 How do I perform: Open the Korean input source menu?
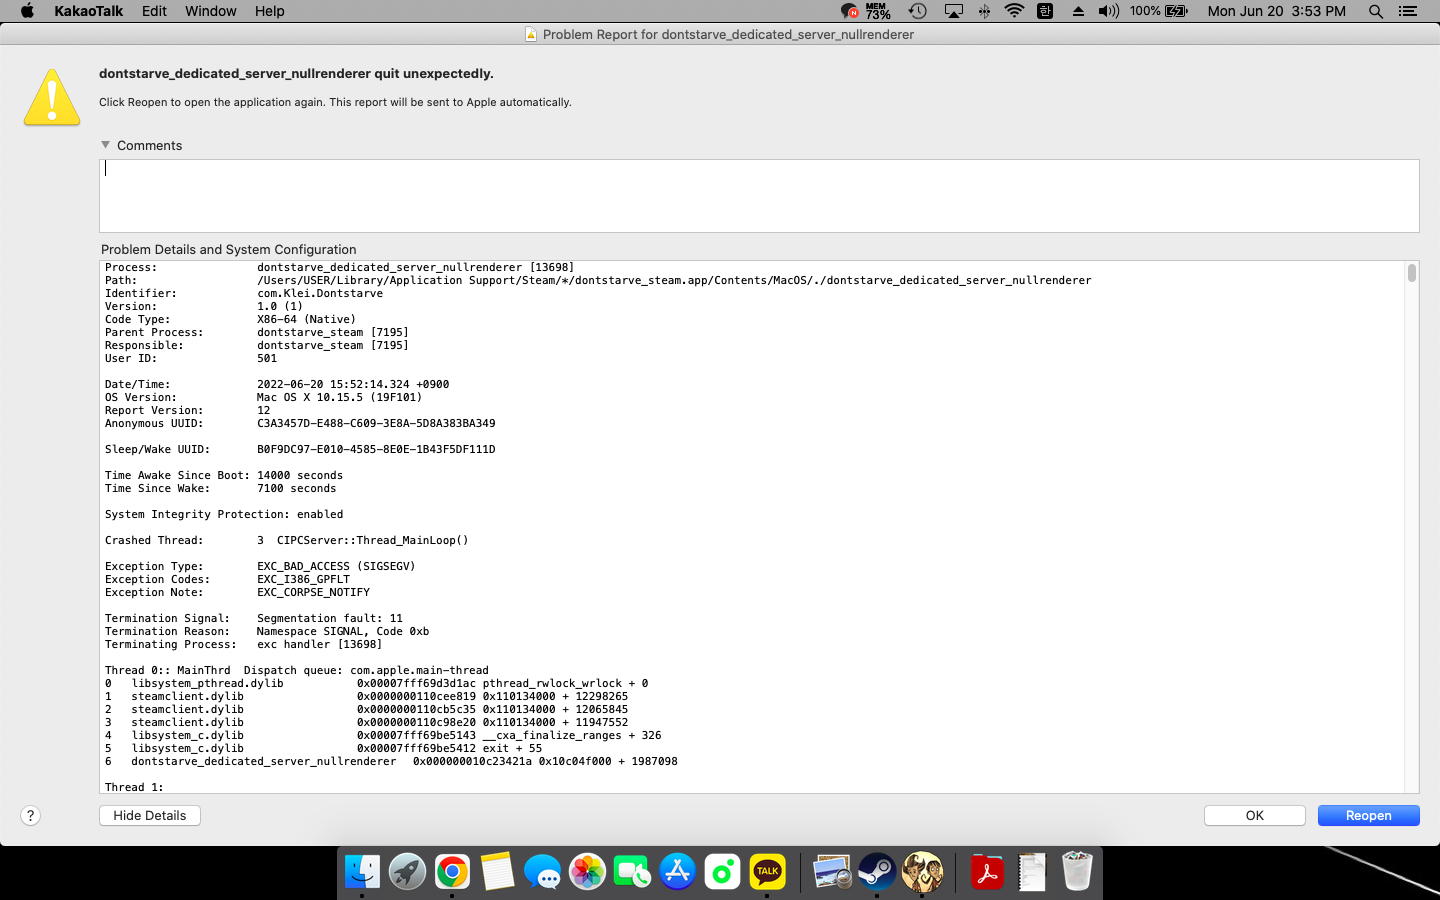pyautogui.click(x=1045, y=11)
